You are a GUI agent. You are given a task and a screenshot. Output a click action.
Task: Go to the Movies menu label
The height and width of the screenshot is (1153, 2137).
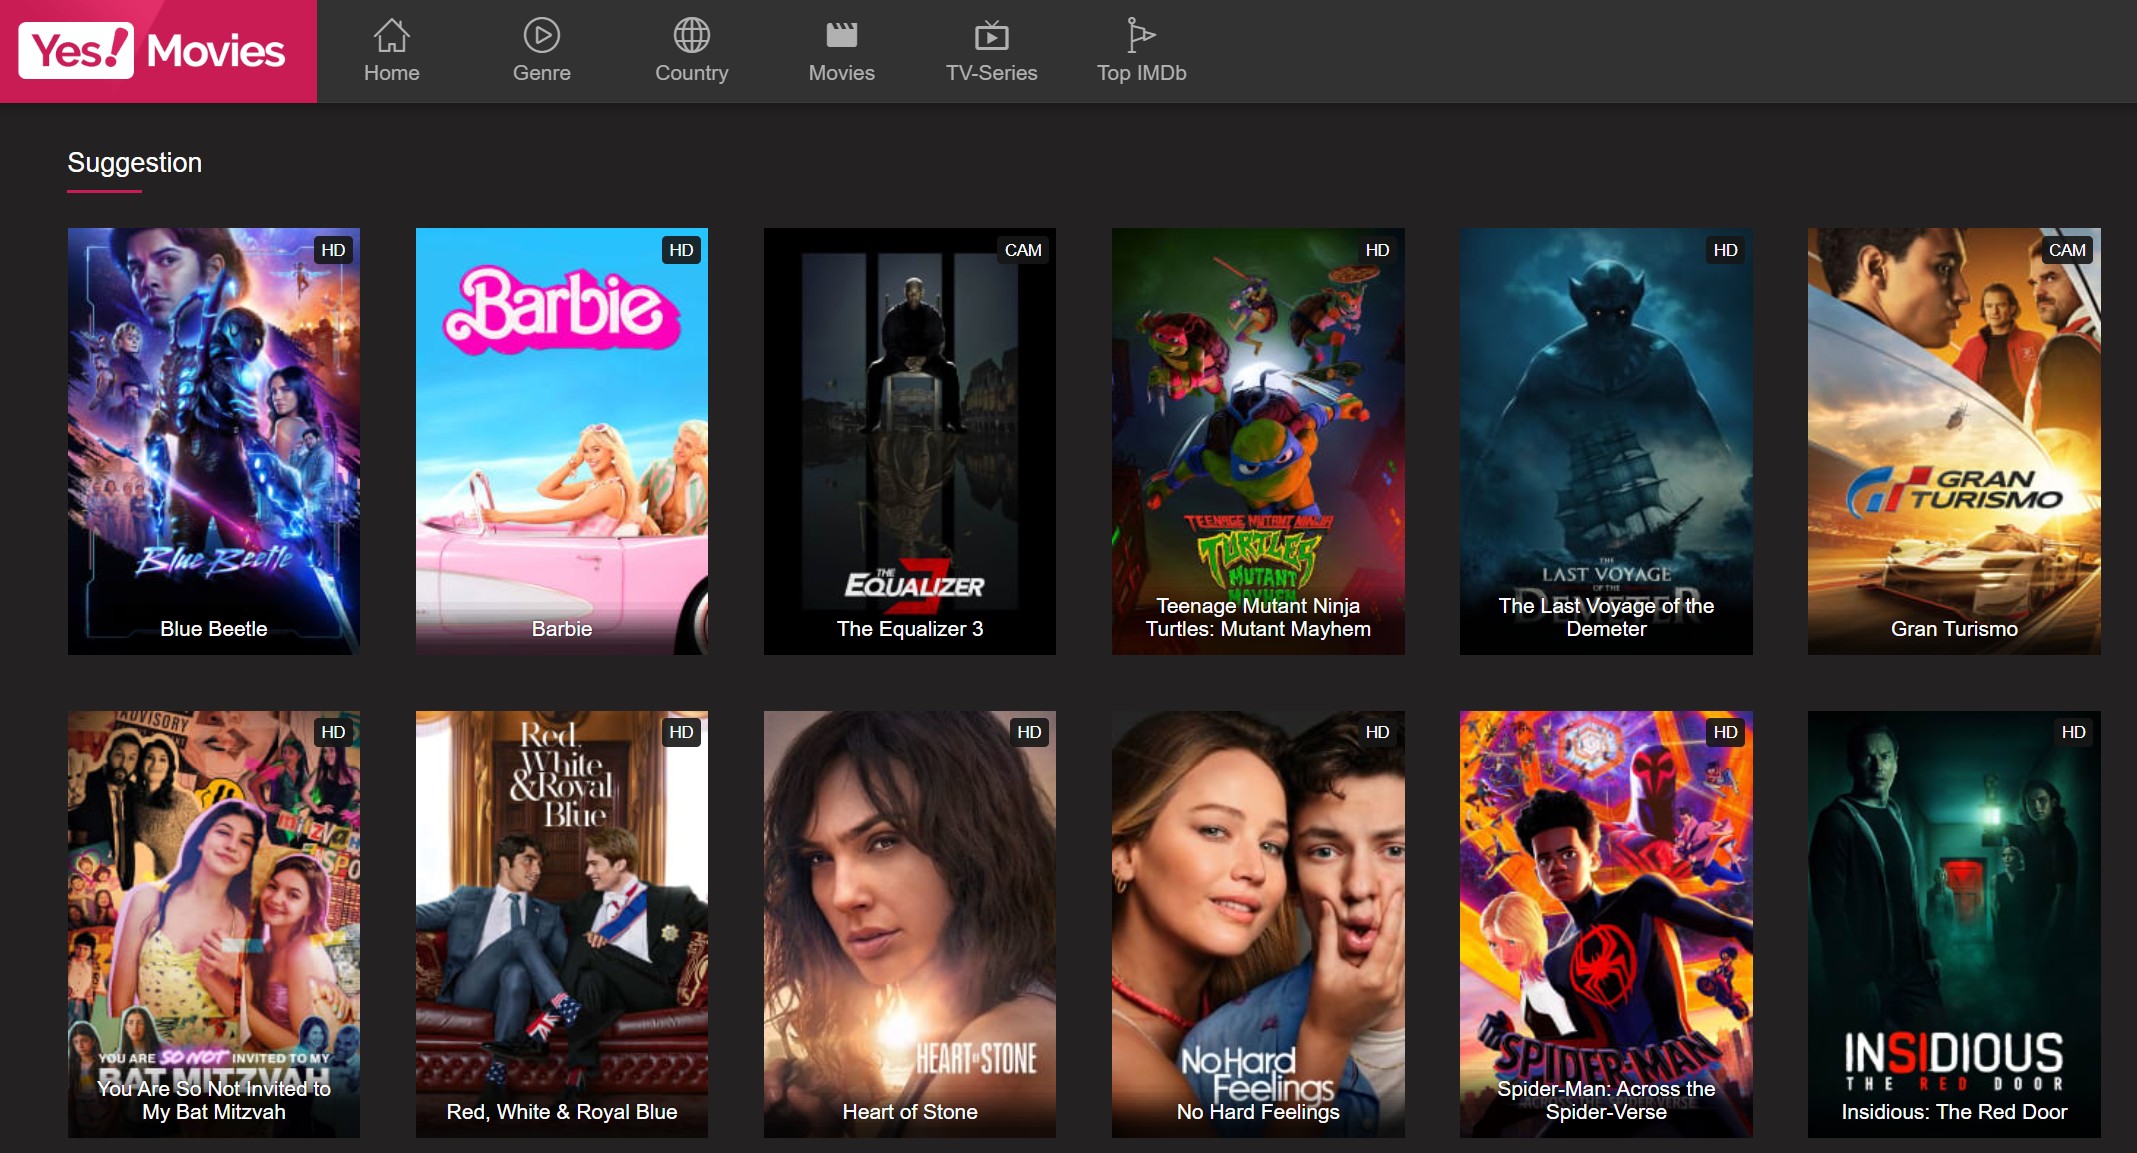click(842, 73)
